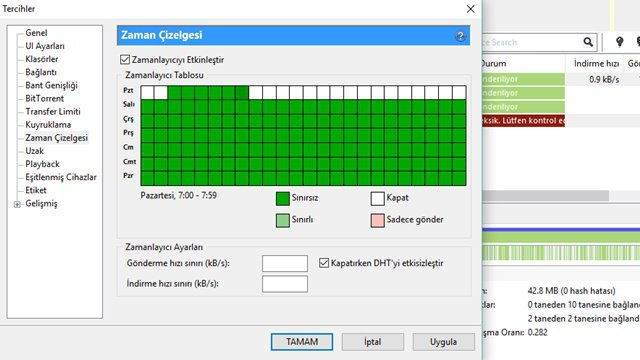
Task: Expand the Gelişmiş tree node
Action: [17, 204]
